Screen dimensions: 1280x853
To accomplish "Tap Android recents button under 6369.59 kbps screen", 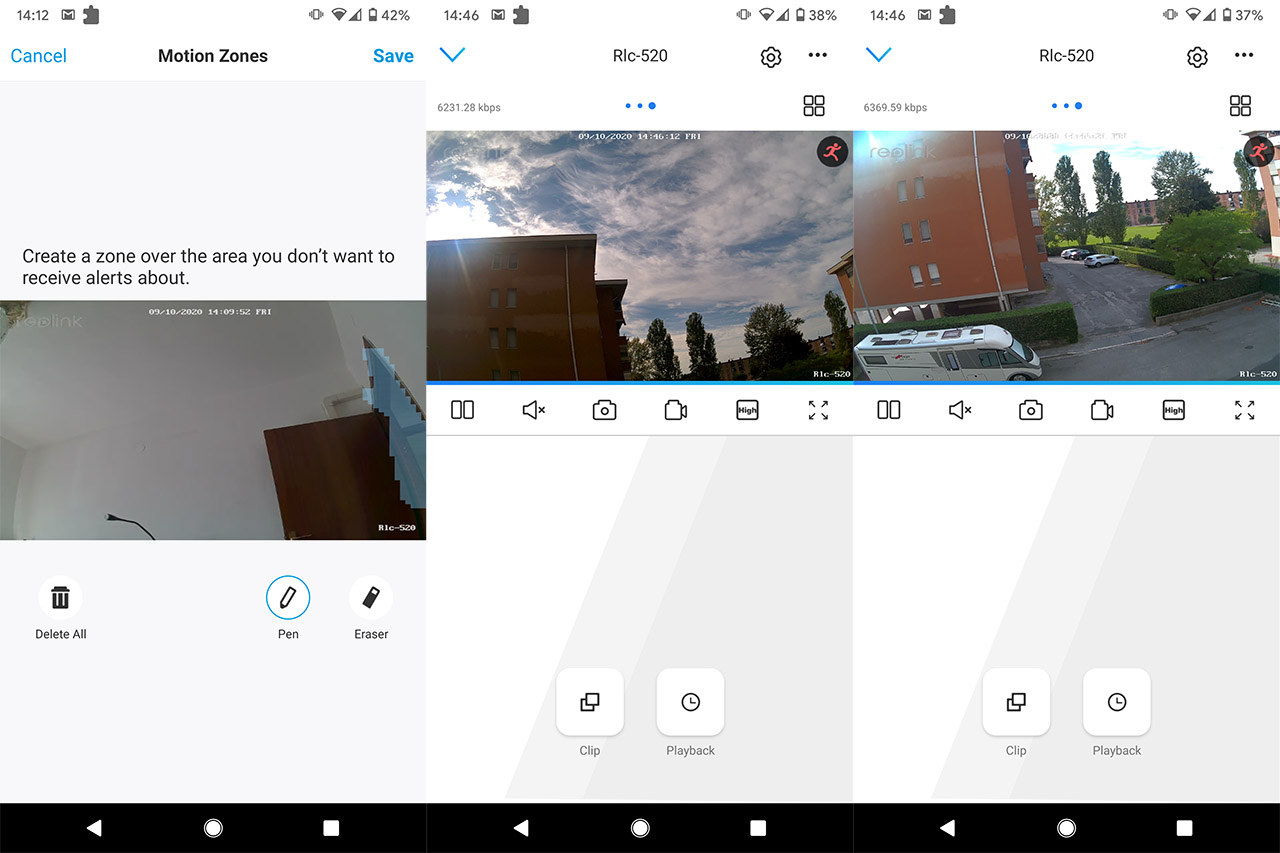I will (x=1184, y=828).
